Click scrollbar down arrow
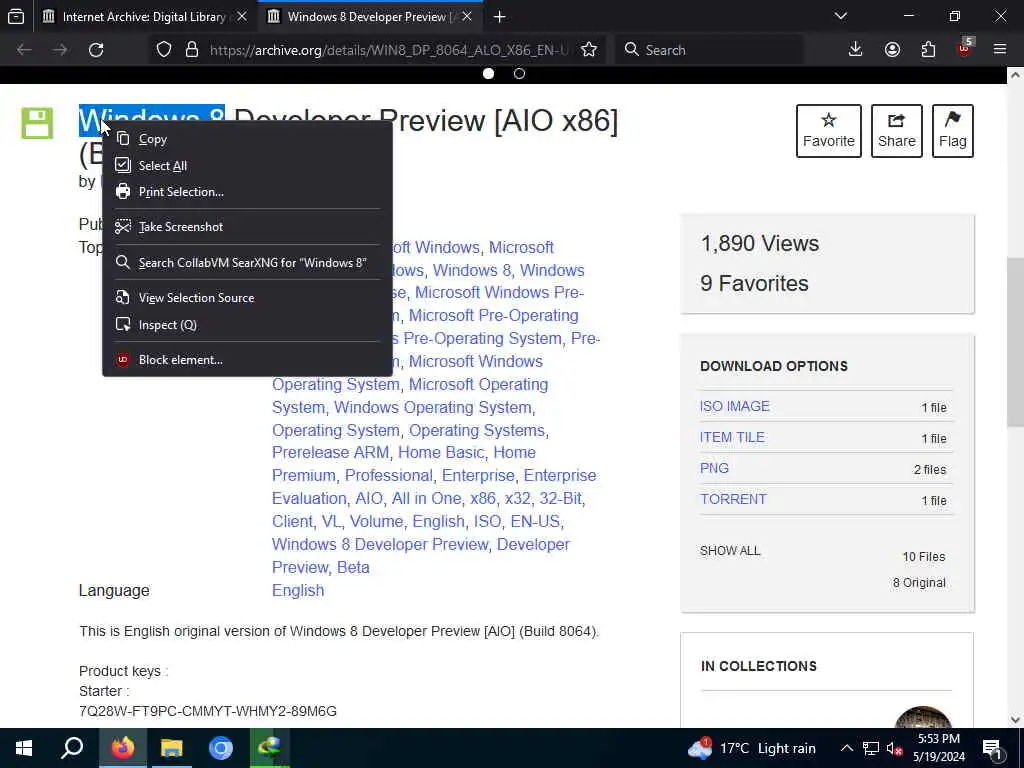 pos(1015,720)
